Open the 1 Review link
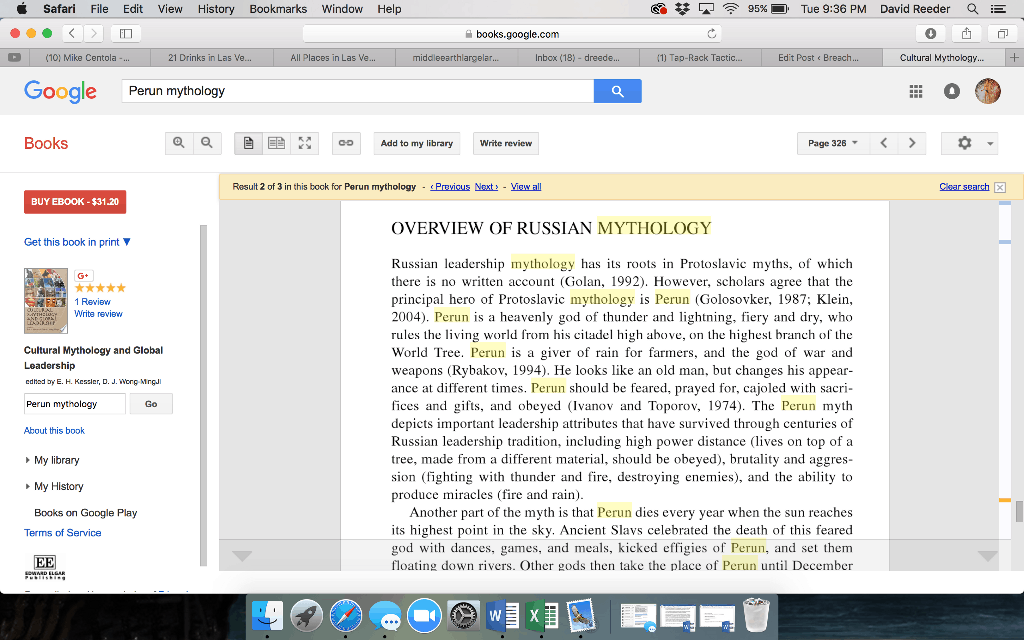The width and height of the screenshot is (1024, 640). pyautogui.click(x=92, y=302)
